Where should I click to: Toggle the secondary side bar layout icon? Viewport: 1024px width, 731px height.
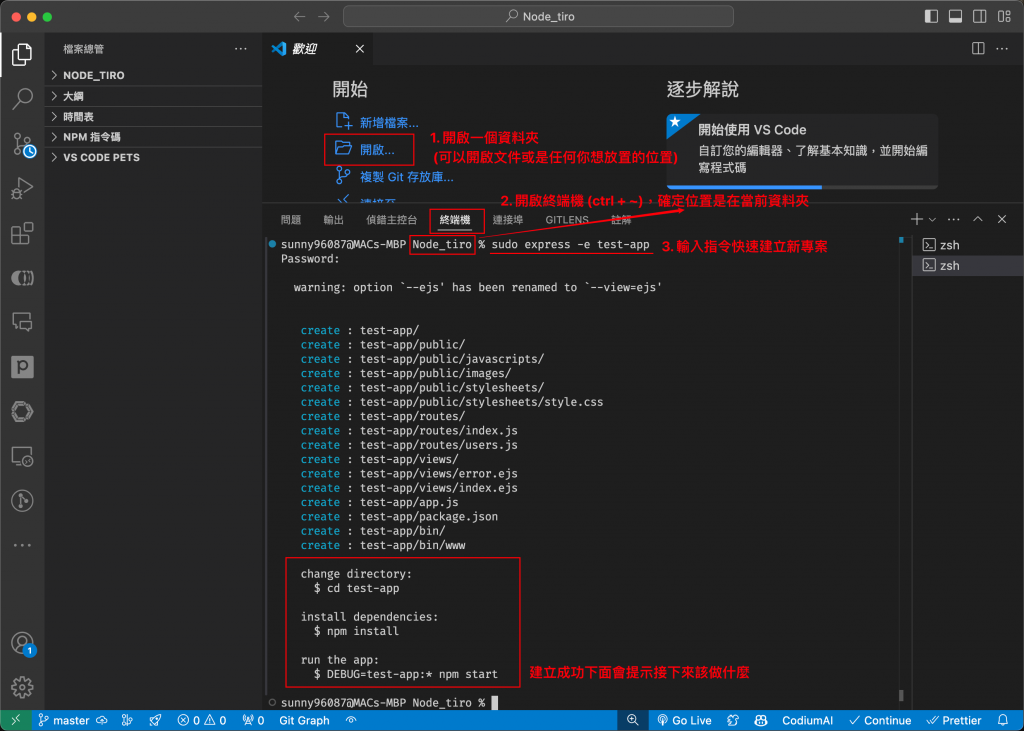click(x=980, y=16)
